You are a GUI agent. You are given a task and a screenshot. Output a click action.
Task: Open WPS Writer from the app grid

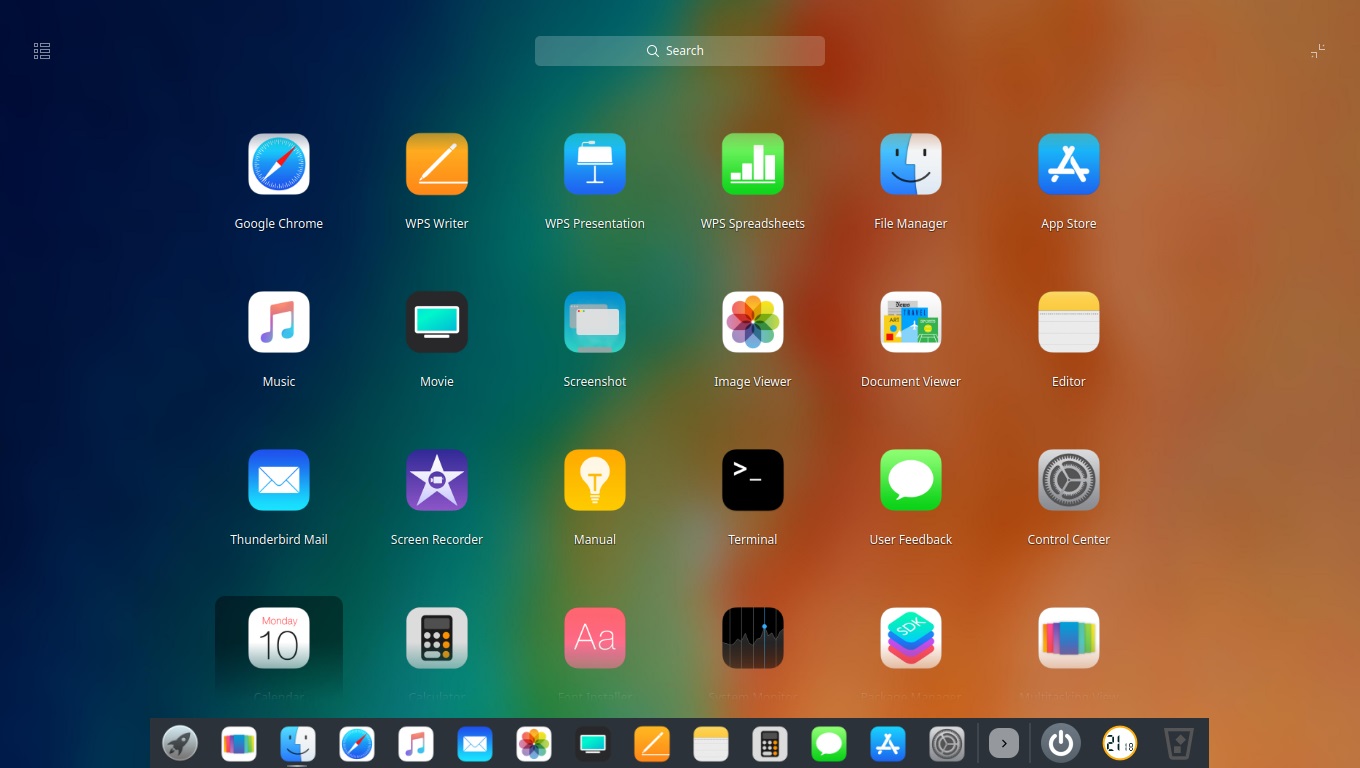tap(437, 164)
